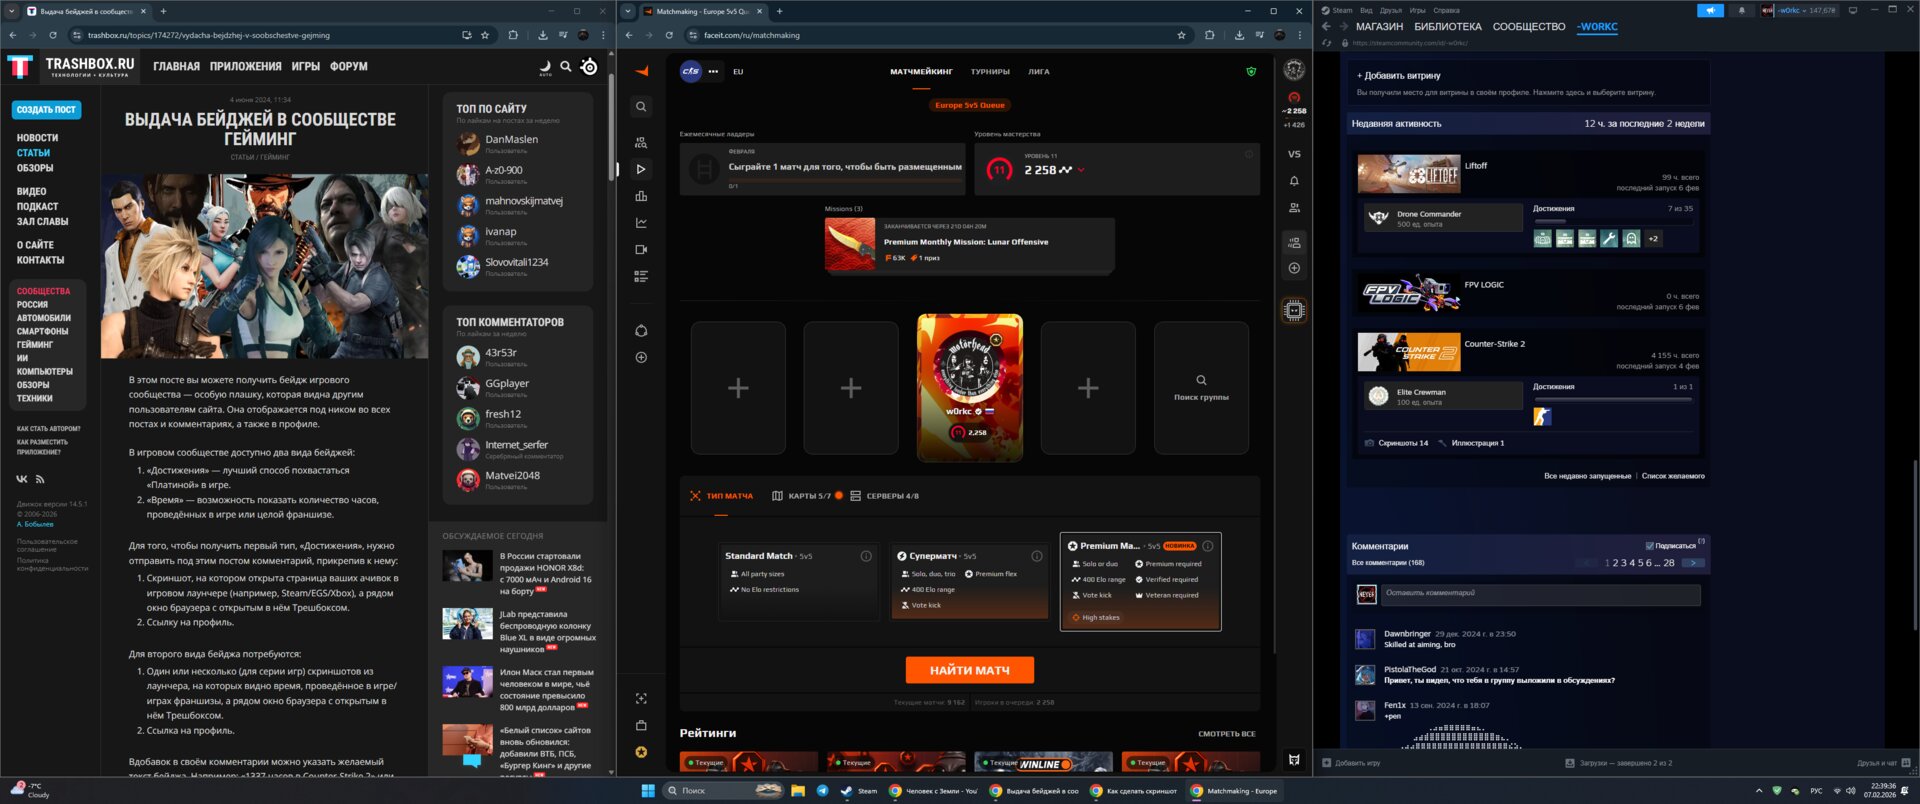
Task: Show info for Standard Match
Action: (x=866, y=556)
